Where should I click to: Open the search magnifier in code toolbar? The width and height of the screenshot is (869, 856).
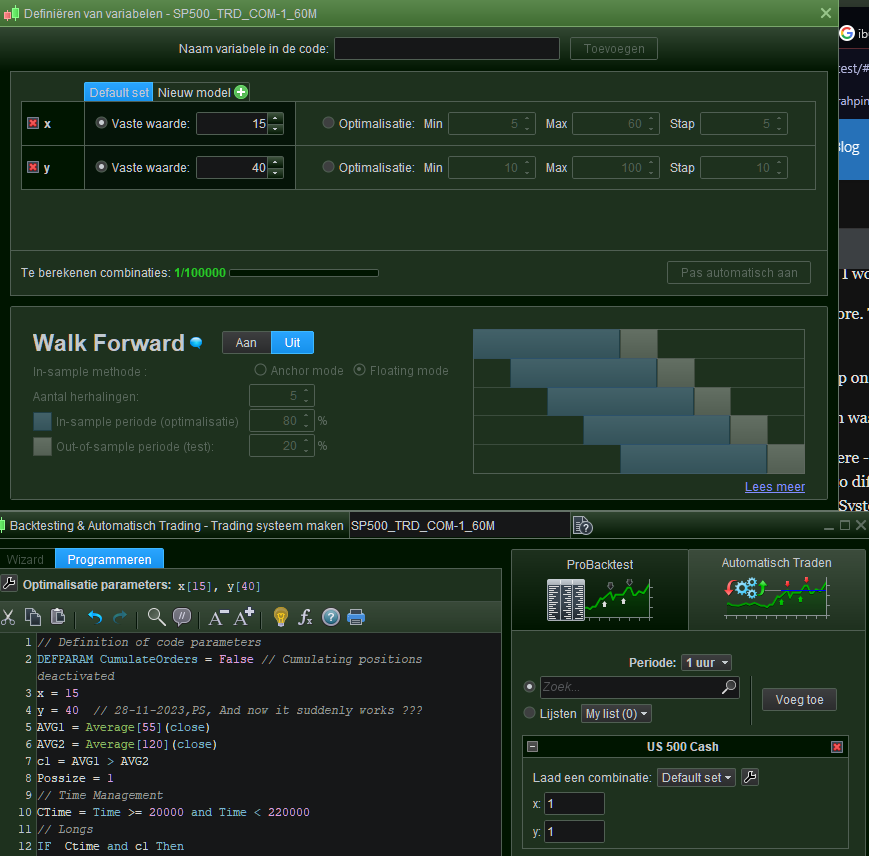[156, 617]
